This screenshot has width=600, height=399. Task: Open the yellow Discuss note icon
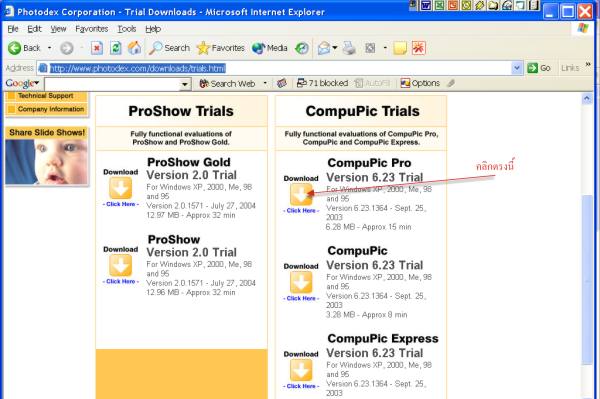[x=400, y=48]
